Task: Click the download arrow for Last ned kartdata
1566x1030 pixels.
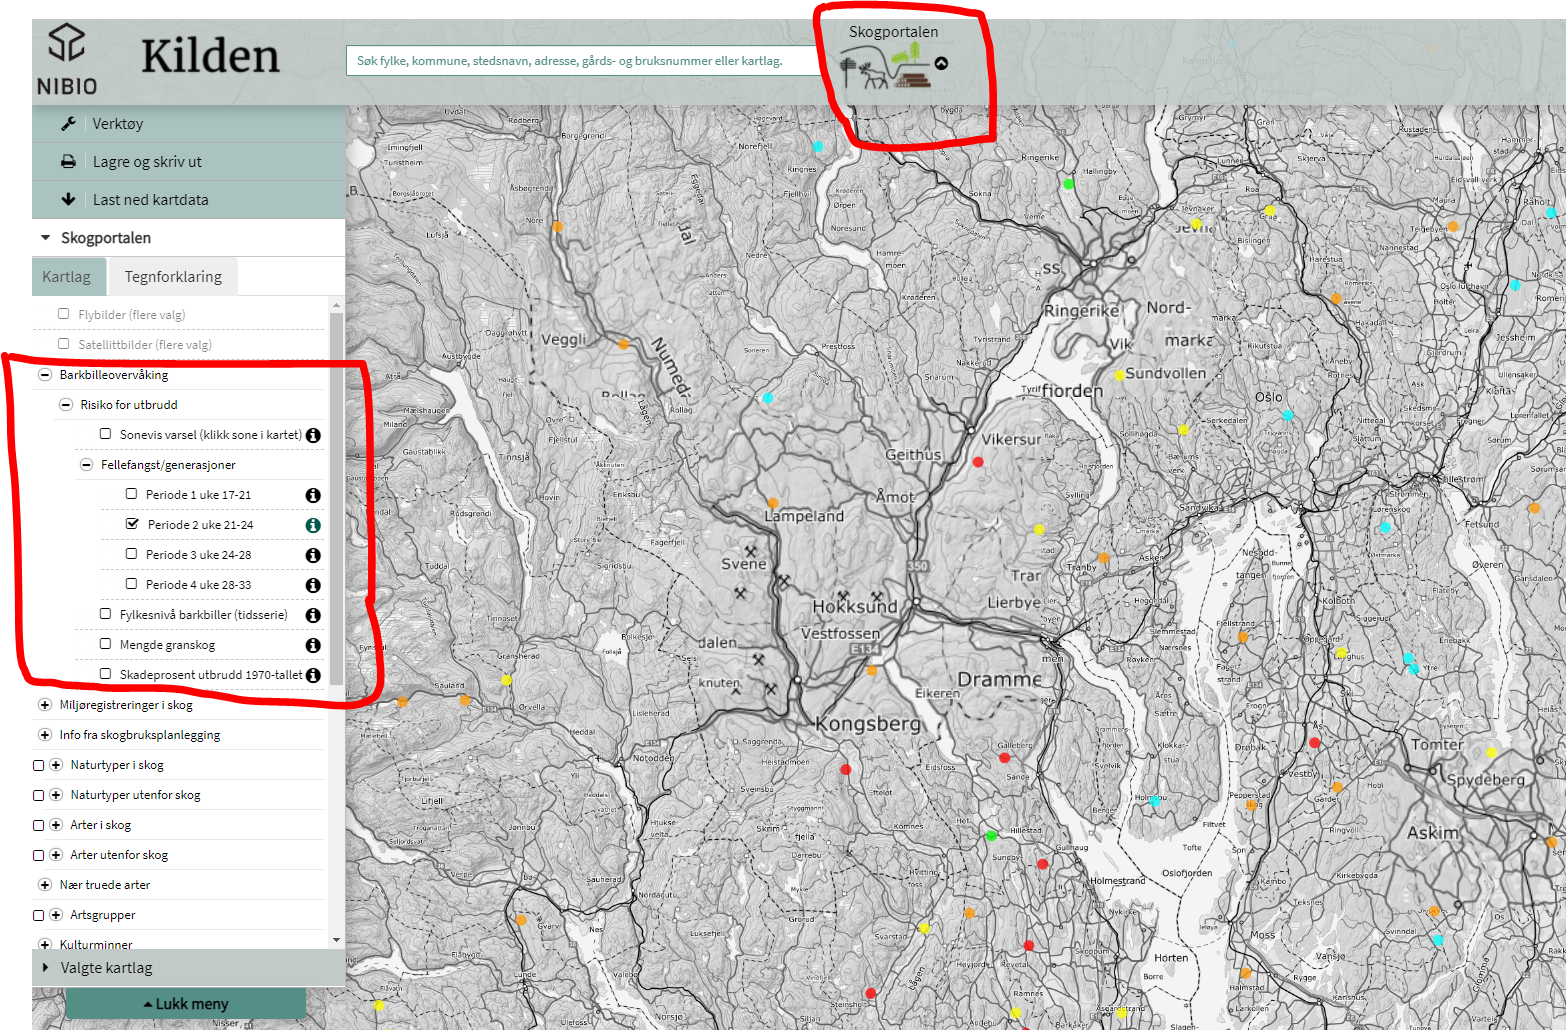Action: pyautogui.click(x=68, y=199)
